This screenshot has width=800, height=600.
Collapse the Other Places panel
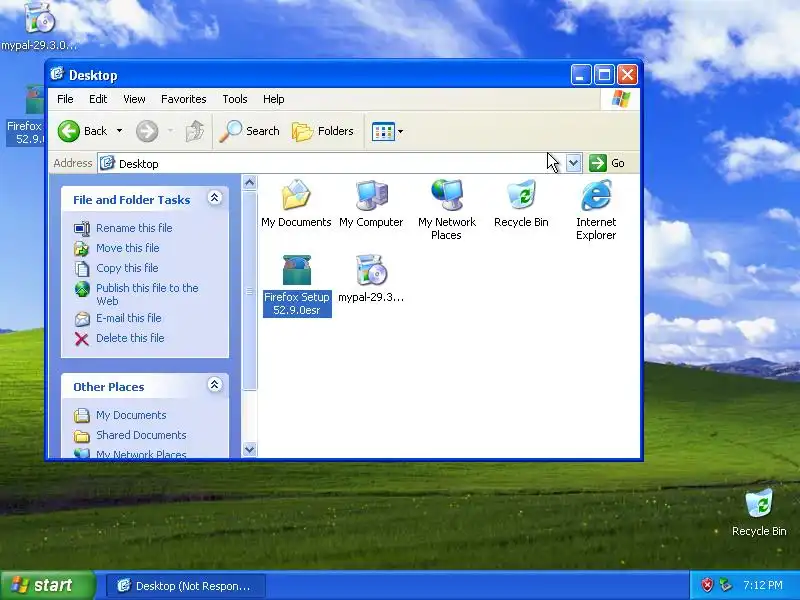tap(215, 385)
